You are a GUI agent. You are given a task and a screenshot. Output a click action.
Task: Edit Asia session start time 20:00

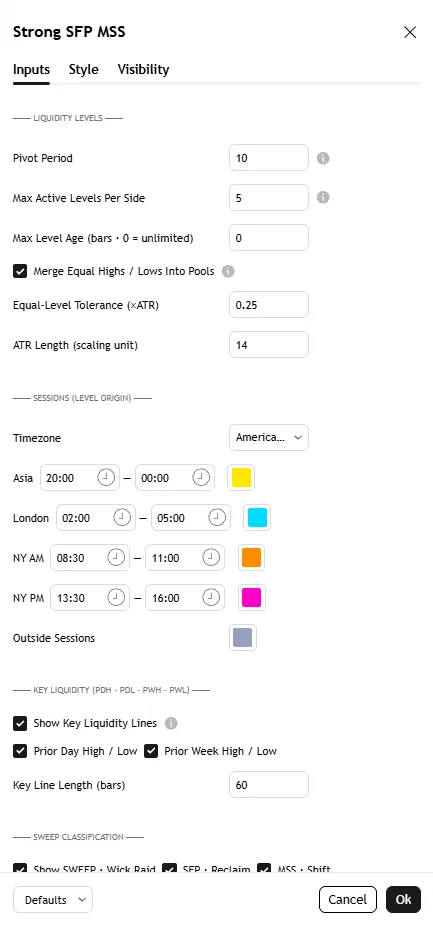tap(80, 478)
